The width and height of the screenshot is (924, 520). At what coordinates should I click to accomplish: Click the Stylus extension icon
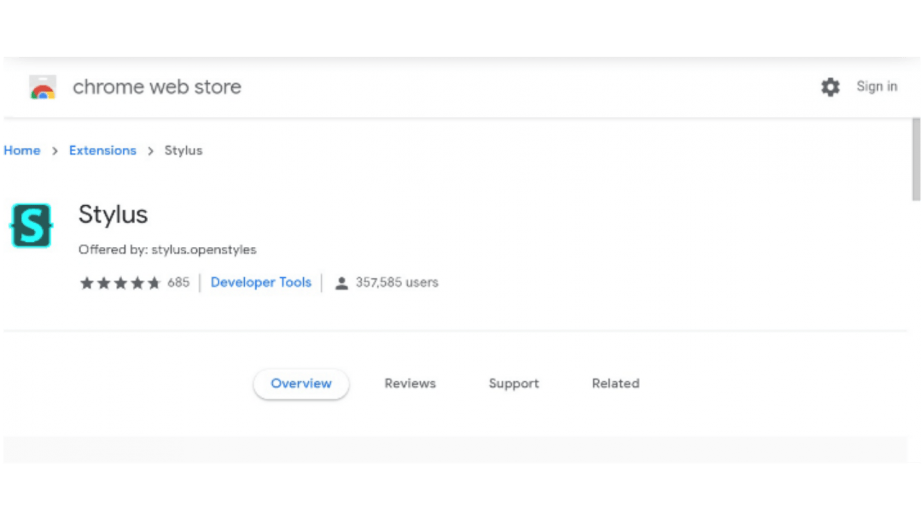pos(31,225)
